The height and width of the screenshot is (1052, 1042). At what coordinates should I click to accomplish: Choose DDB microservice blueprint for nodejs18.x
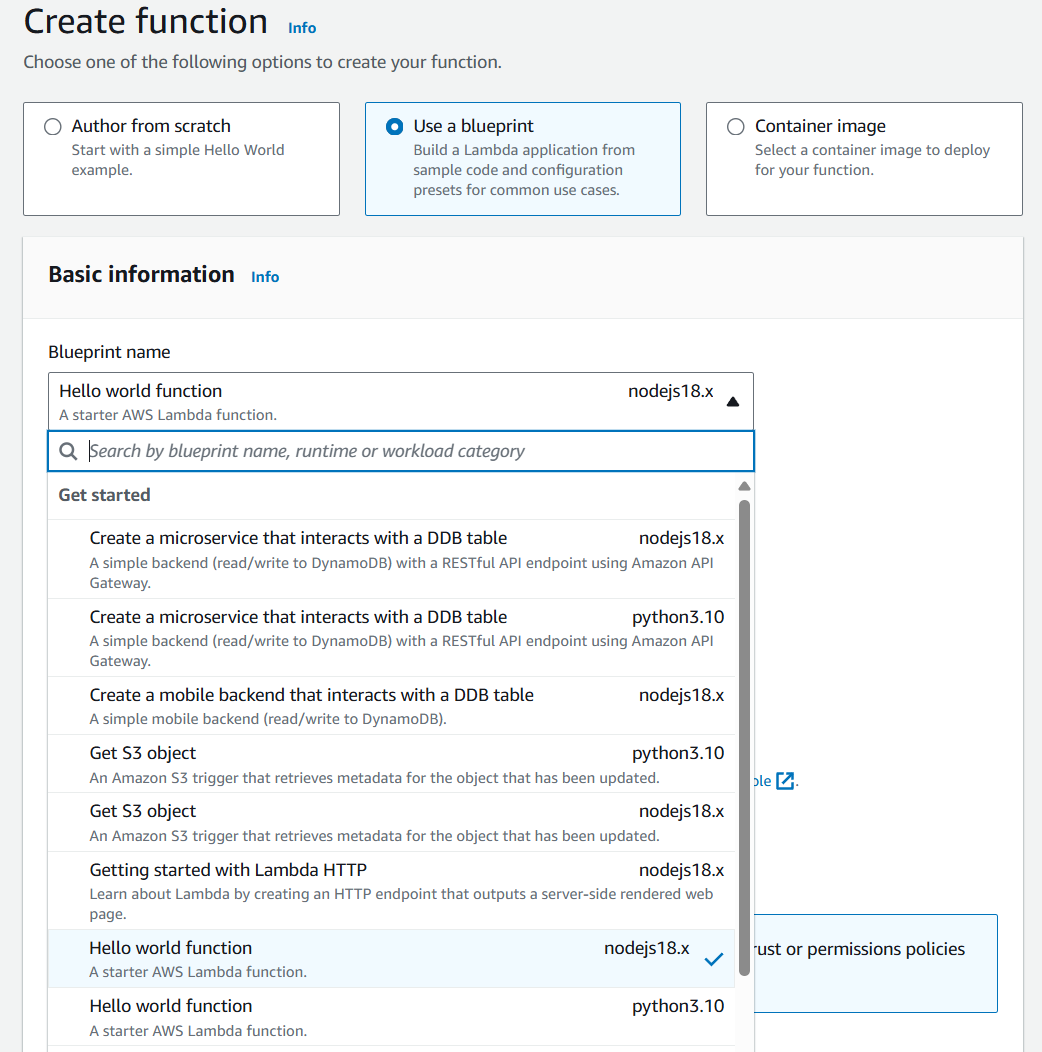pos(391,559)
